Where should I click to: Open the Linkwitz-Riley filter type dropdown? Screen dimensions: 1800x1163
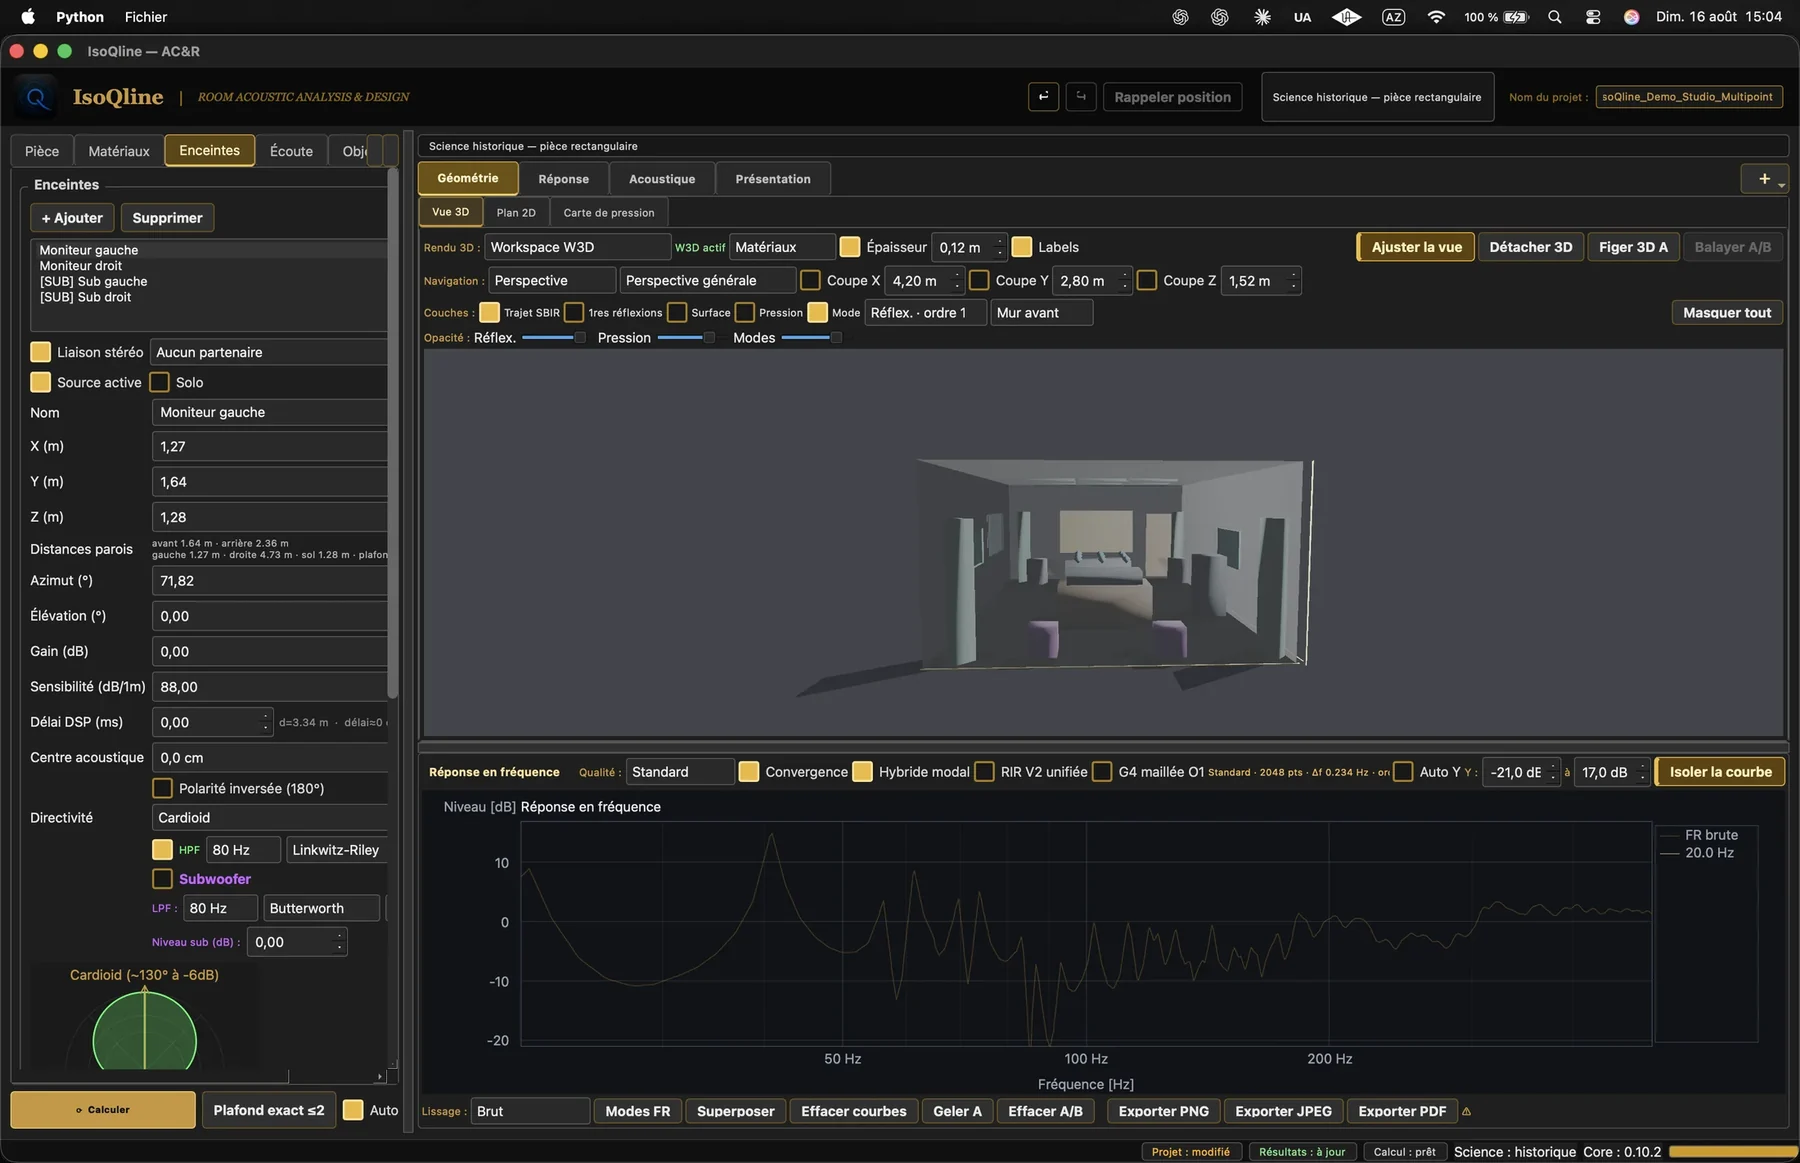point(337,850)
